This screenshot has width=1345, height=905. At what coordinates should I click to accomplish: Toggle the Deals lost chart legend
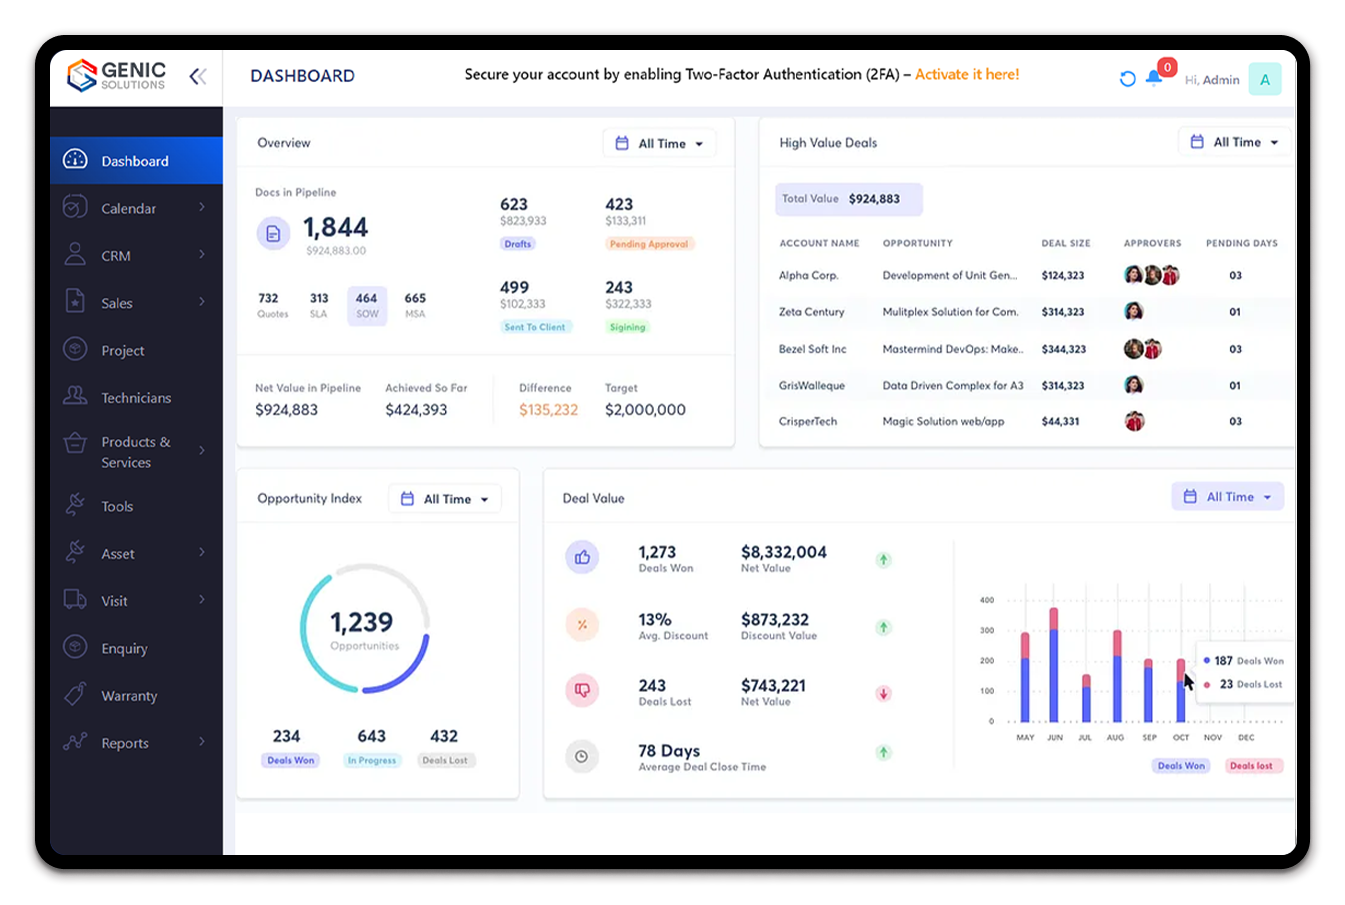[1251, 766]
